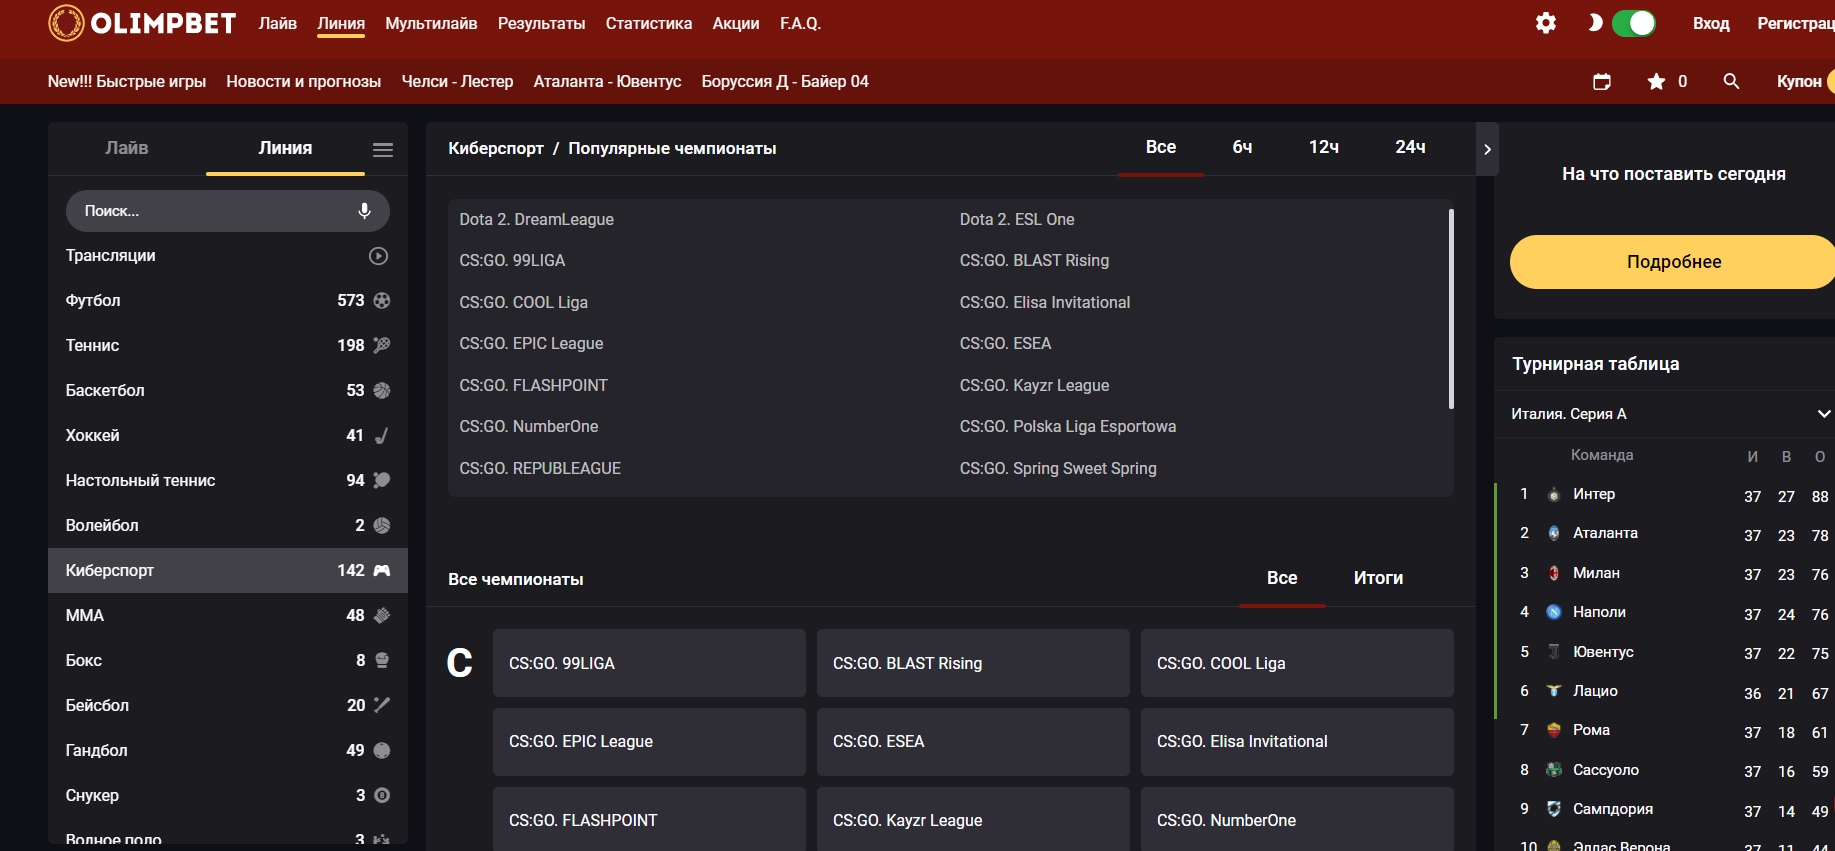Open the sidebar hamburger menu icon

pyautogui.click(x=382, y=150)
